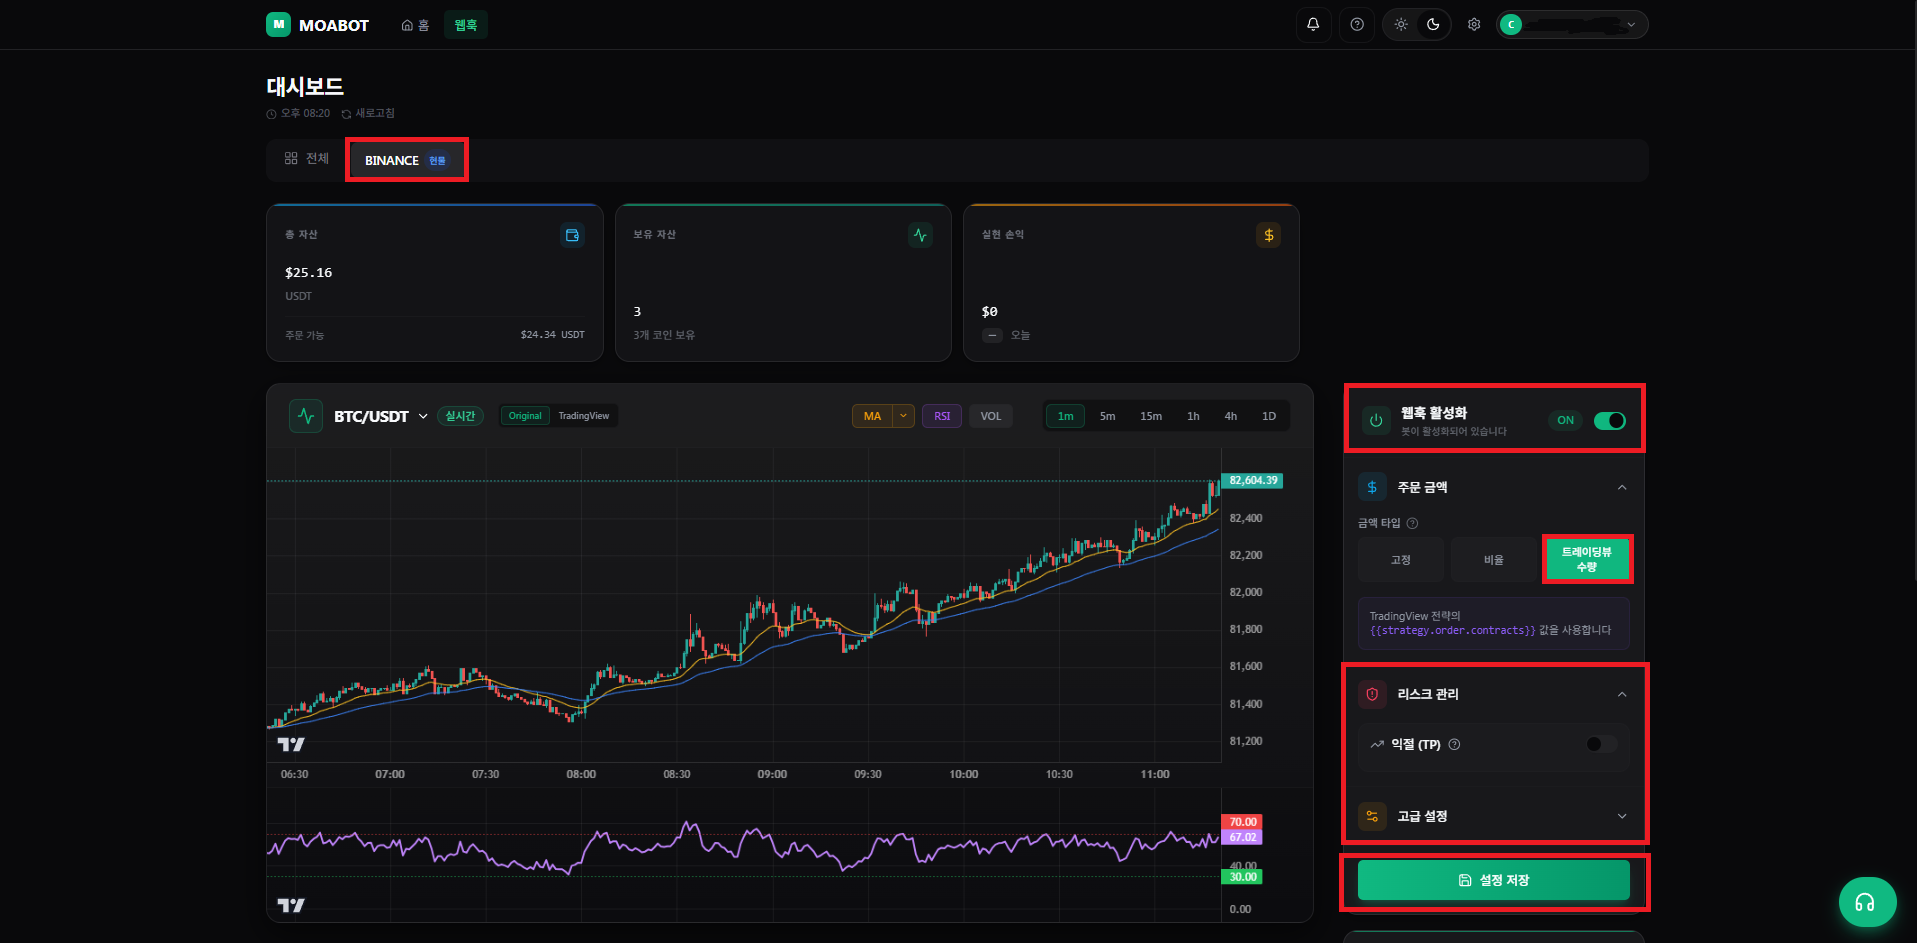Click the 3개 코인 보유 text
Screen dimensions: 1917x943
click(x=664, y=335)
